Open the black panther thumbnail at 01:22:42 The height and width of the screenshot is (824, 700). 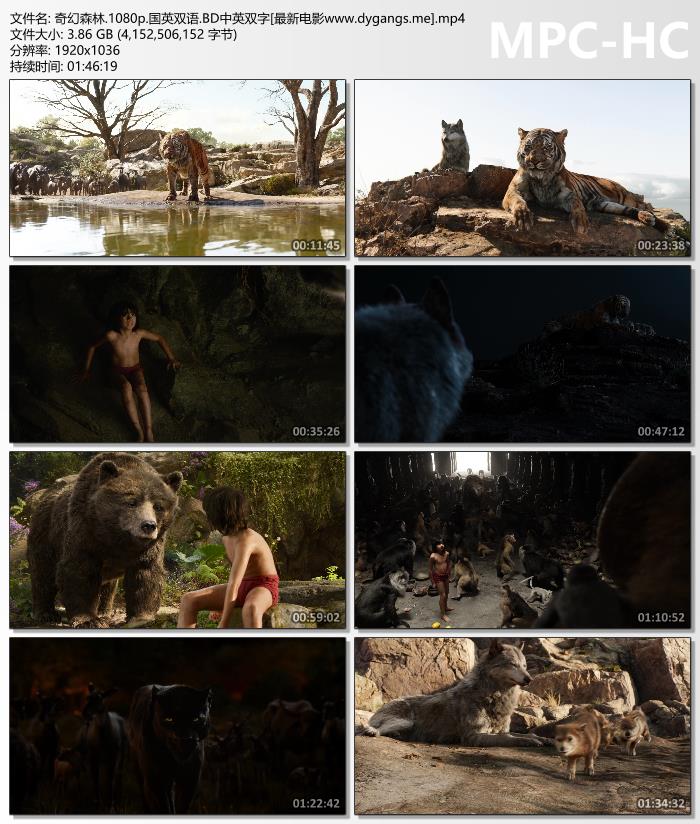click(178, 726)
